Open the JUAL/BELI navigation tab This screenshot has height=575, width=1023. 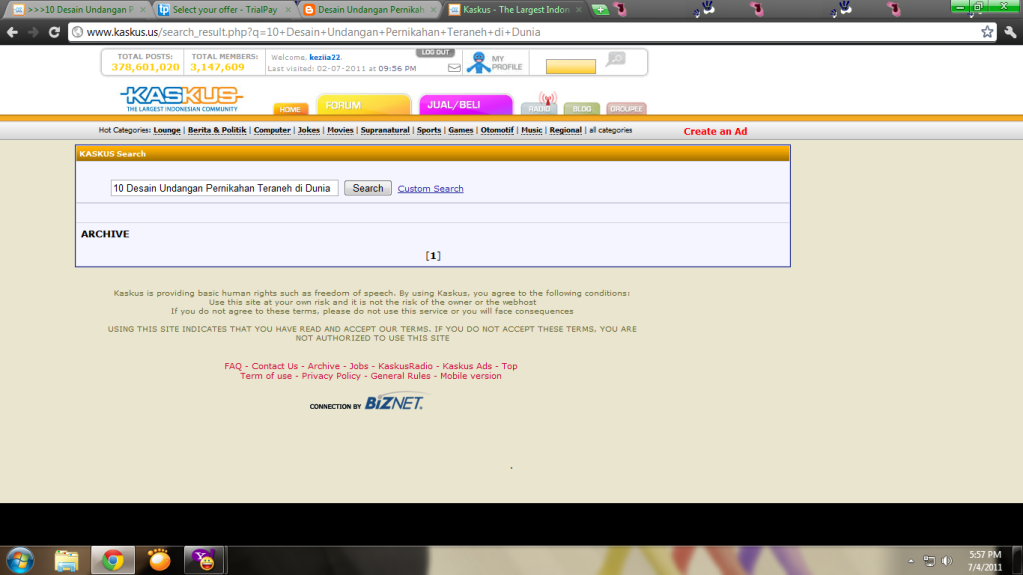pos(466,105)
